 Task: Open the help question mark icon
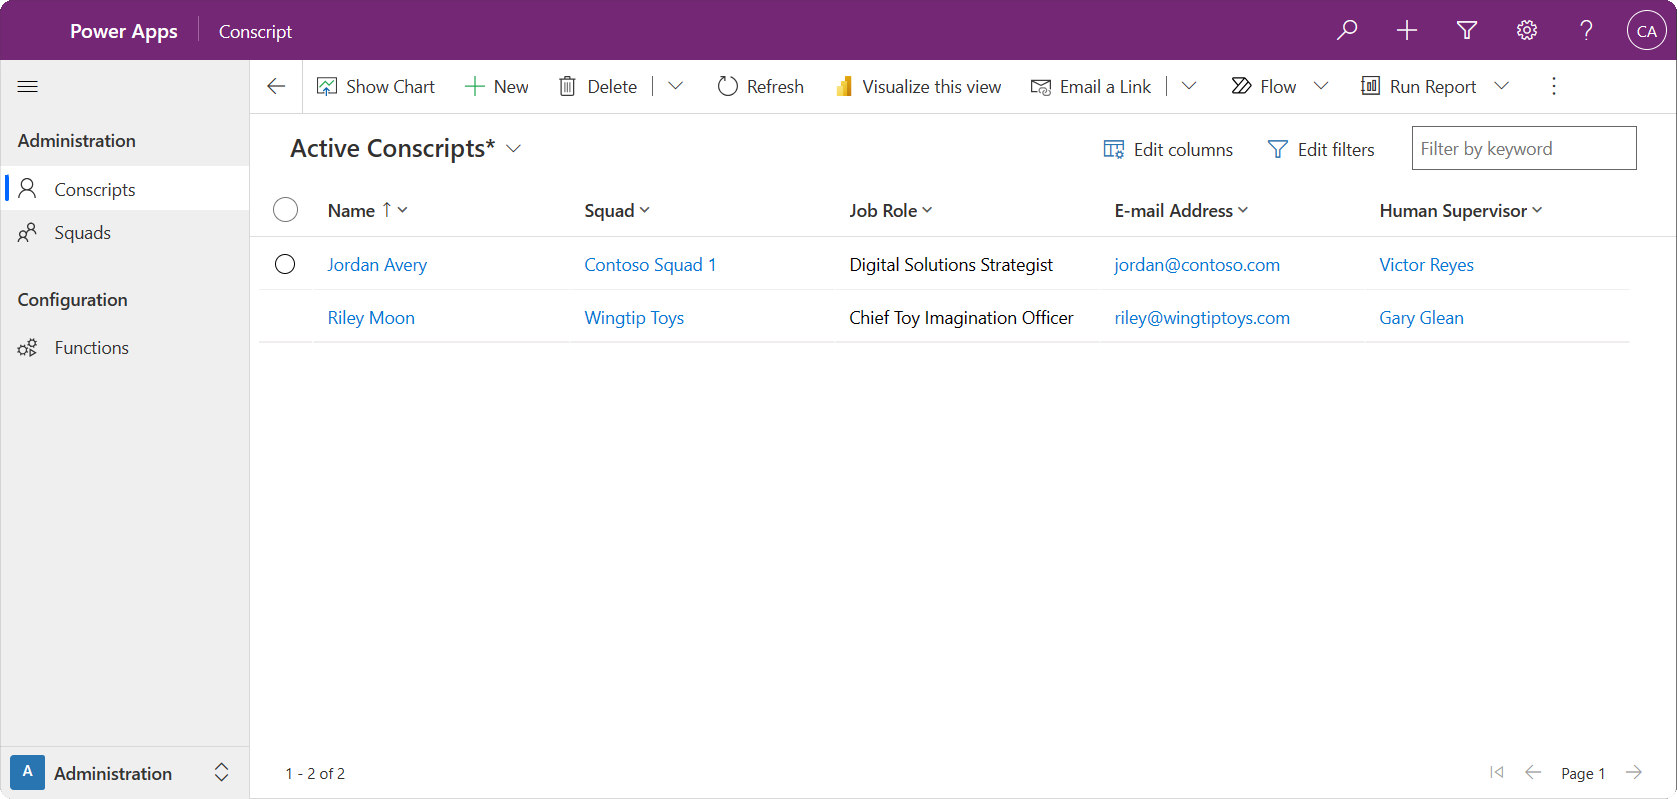(x=1587, y=30)
